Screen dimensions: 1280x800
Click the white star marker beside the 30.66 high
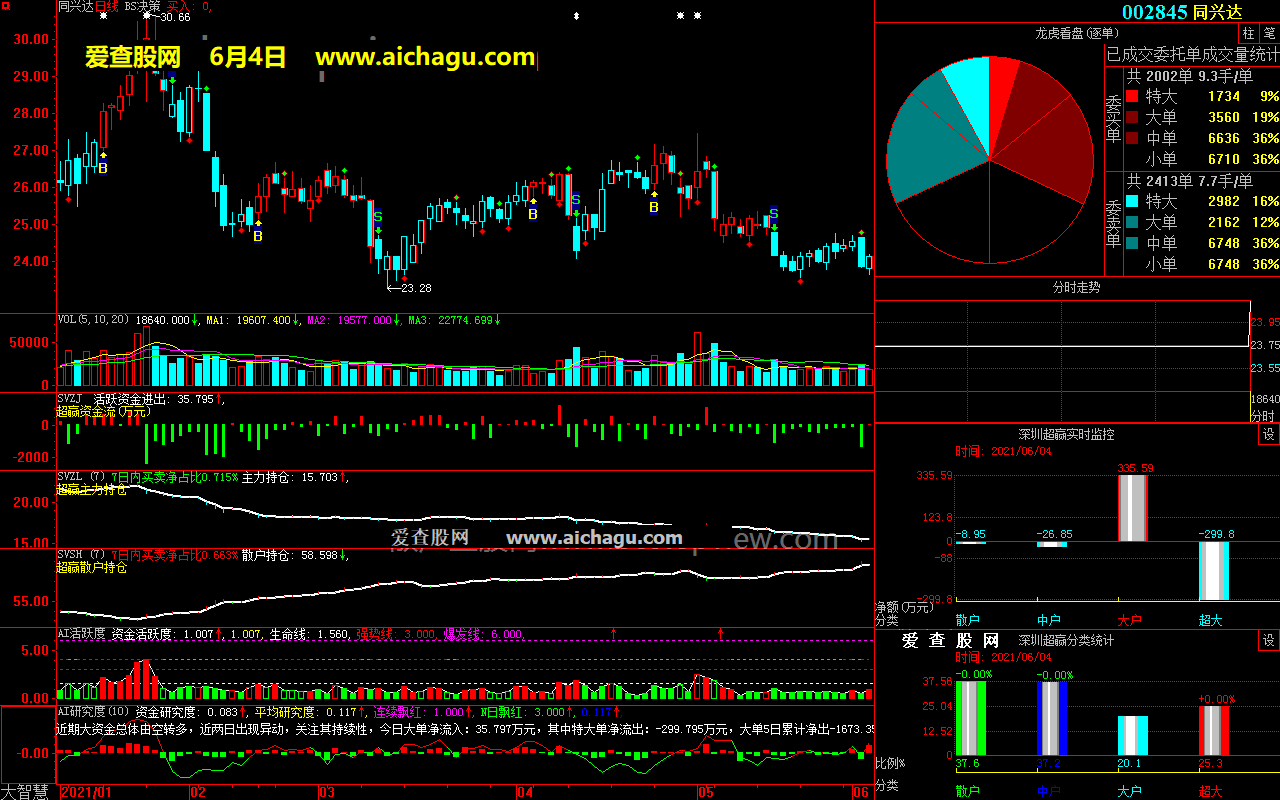click(148, 16)
